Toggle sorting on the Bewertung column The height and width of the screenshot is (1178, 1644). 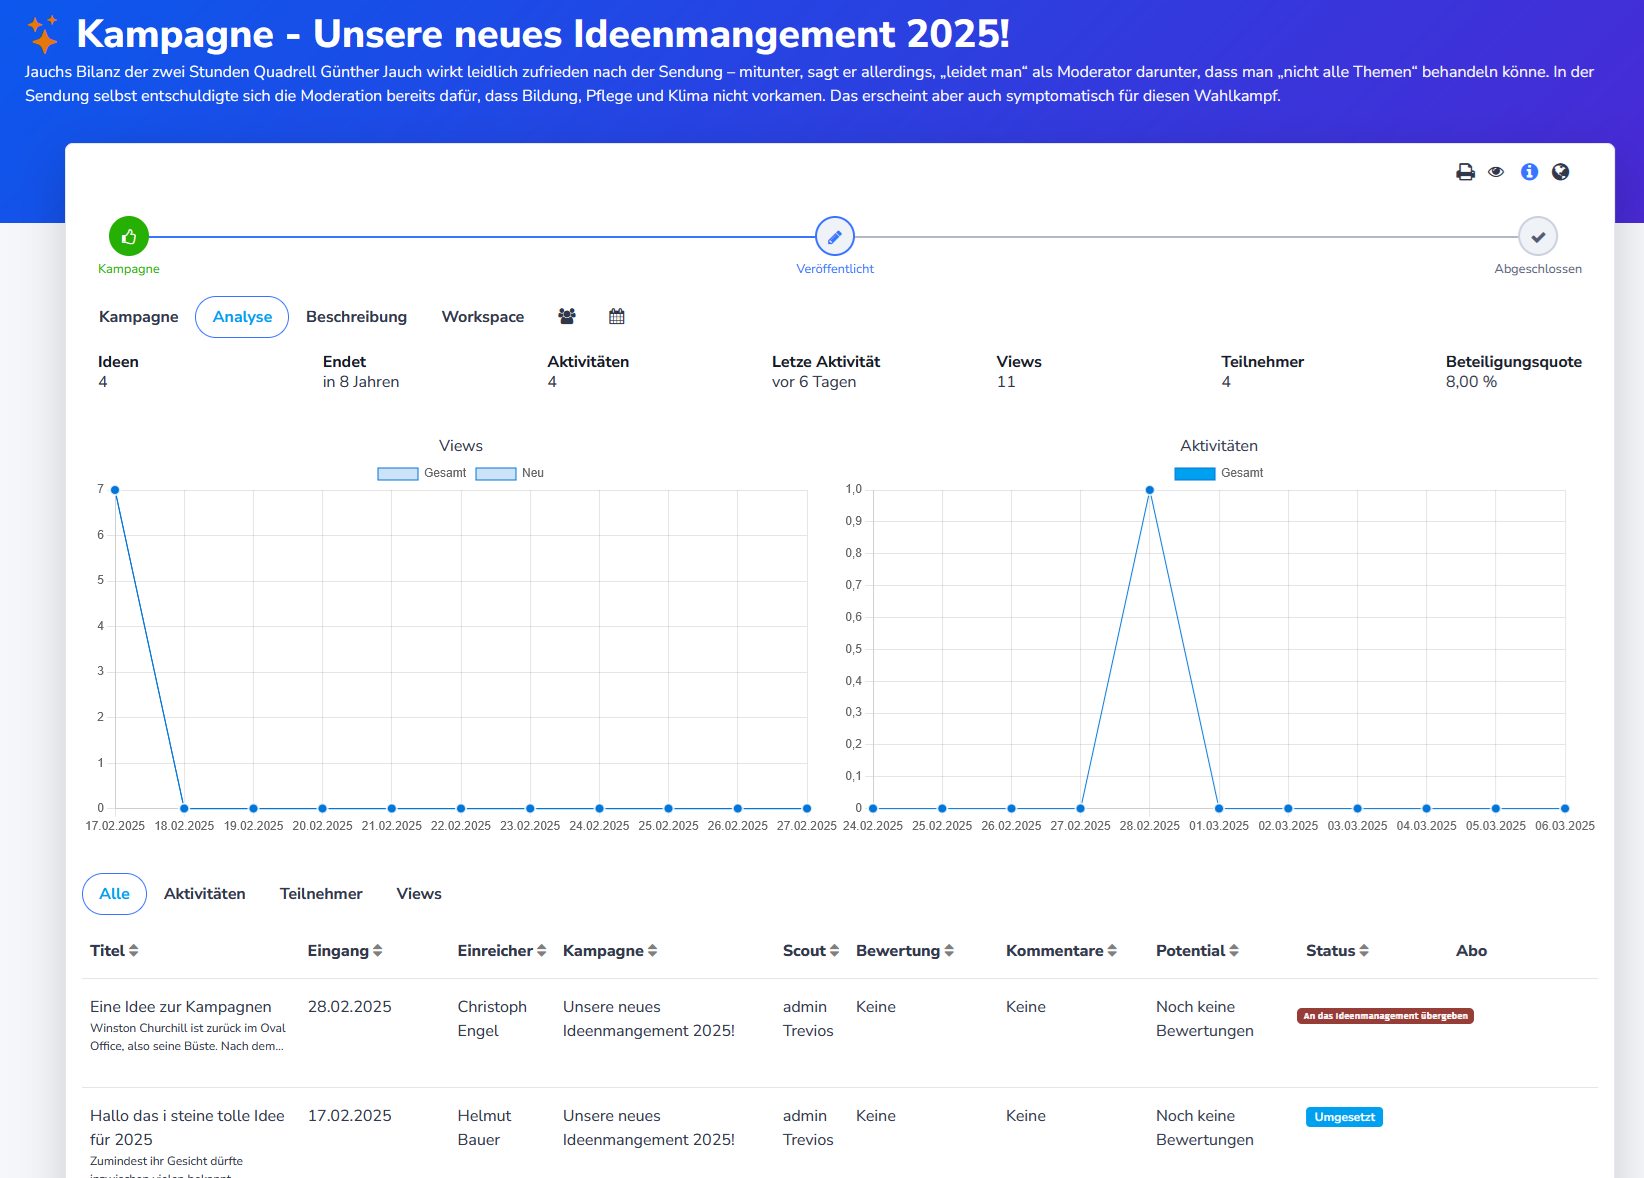[948, 950]
